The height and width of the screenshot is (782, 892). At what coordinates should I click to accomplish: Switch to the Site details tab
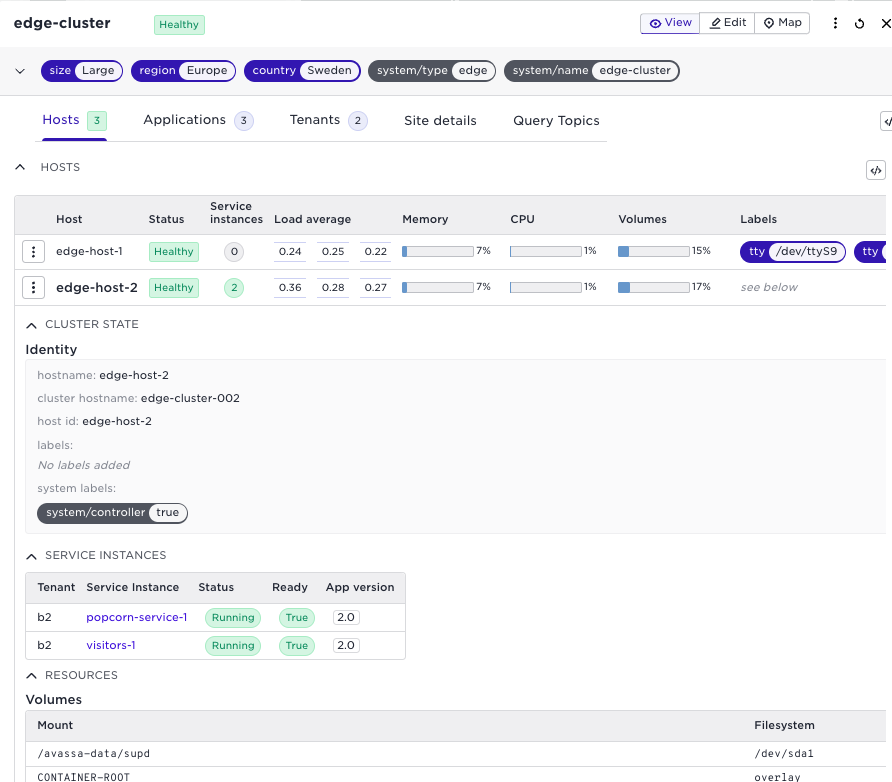click(x=440, y=121)
